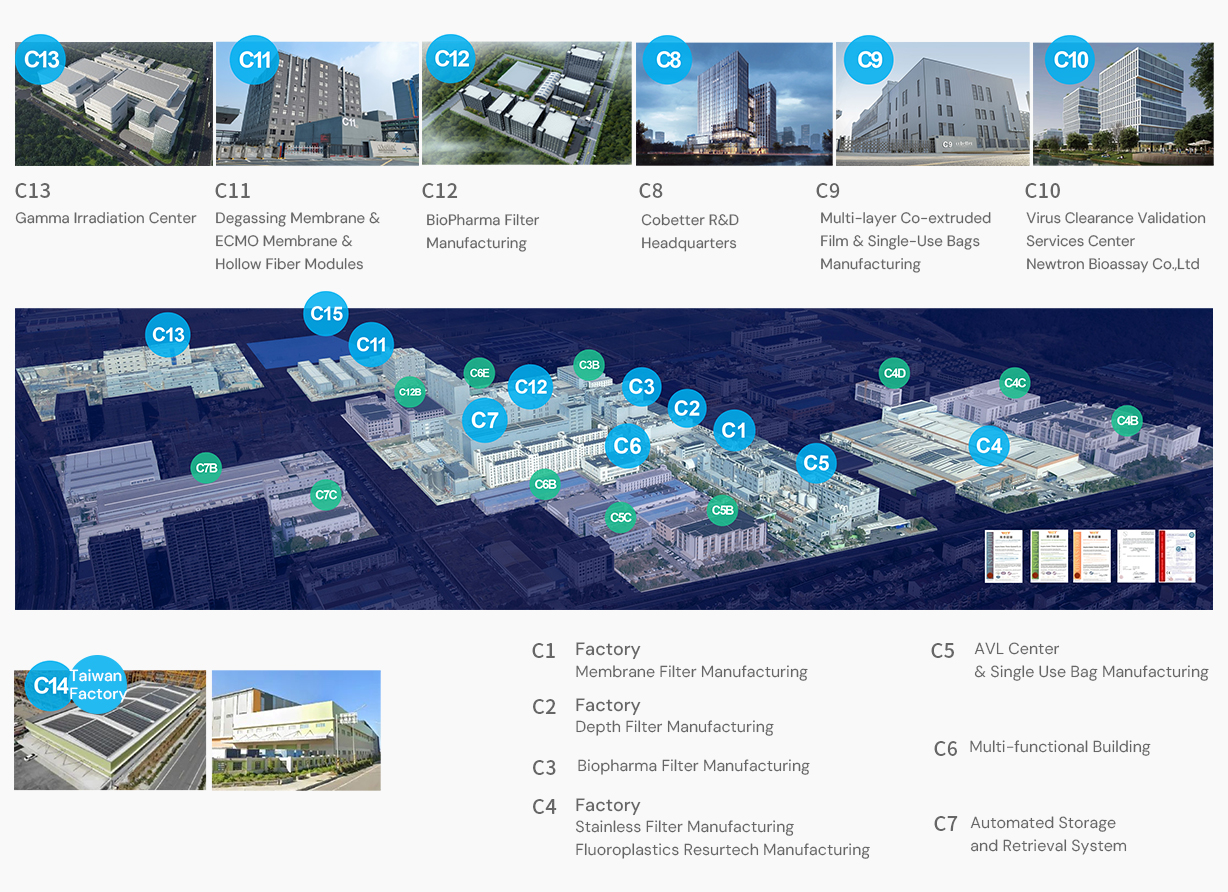Select the Membrane Filter Manufacturing legend entry
The image size is (1228, 892).
click(x=691, y=672)
